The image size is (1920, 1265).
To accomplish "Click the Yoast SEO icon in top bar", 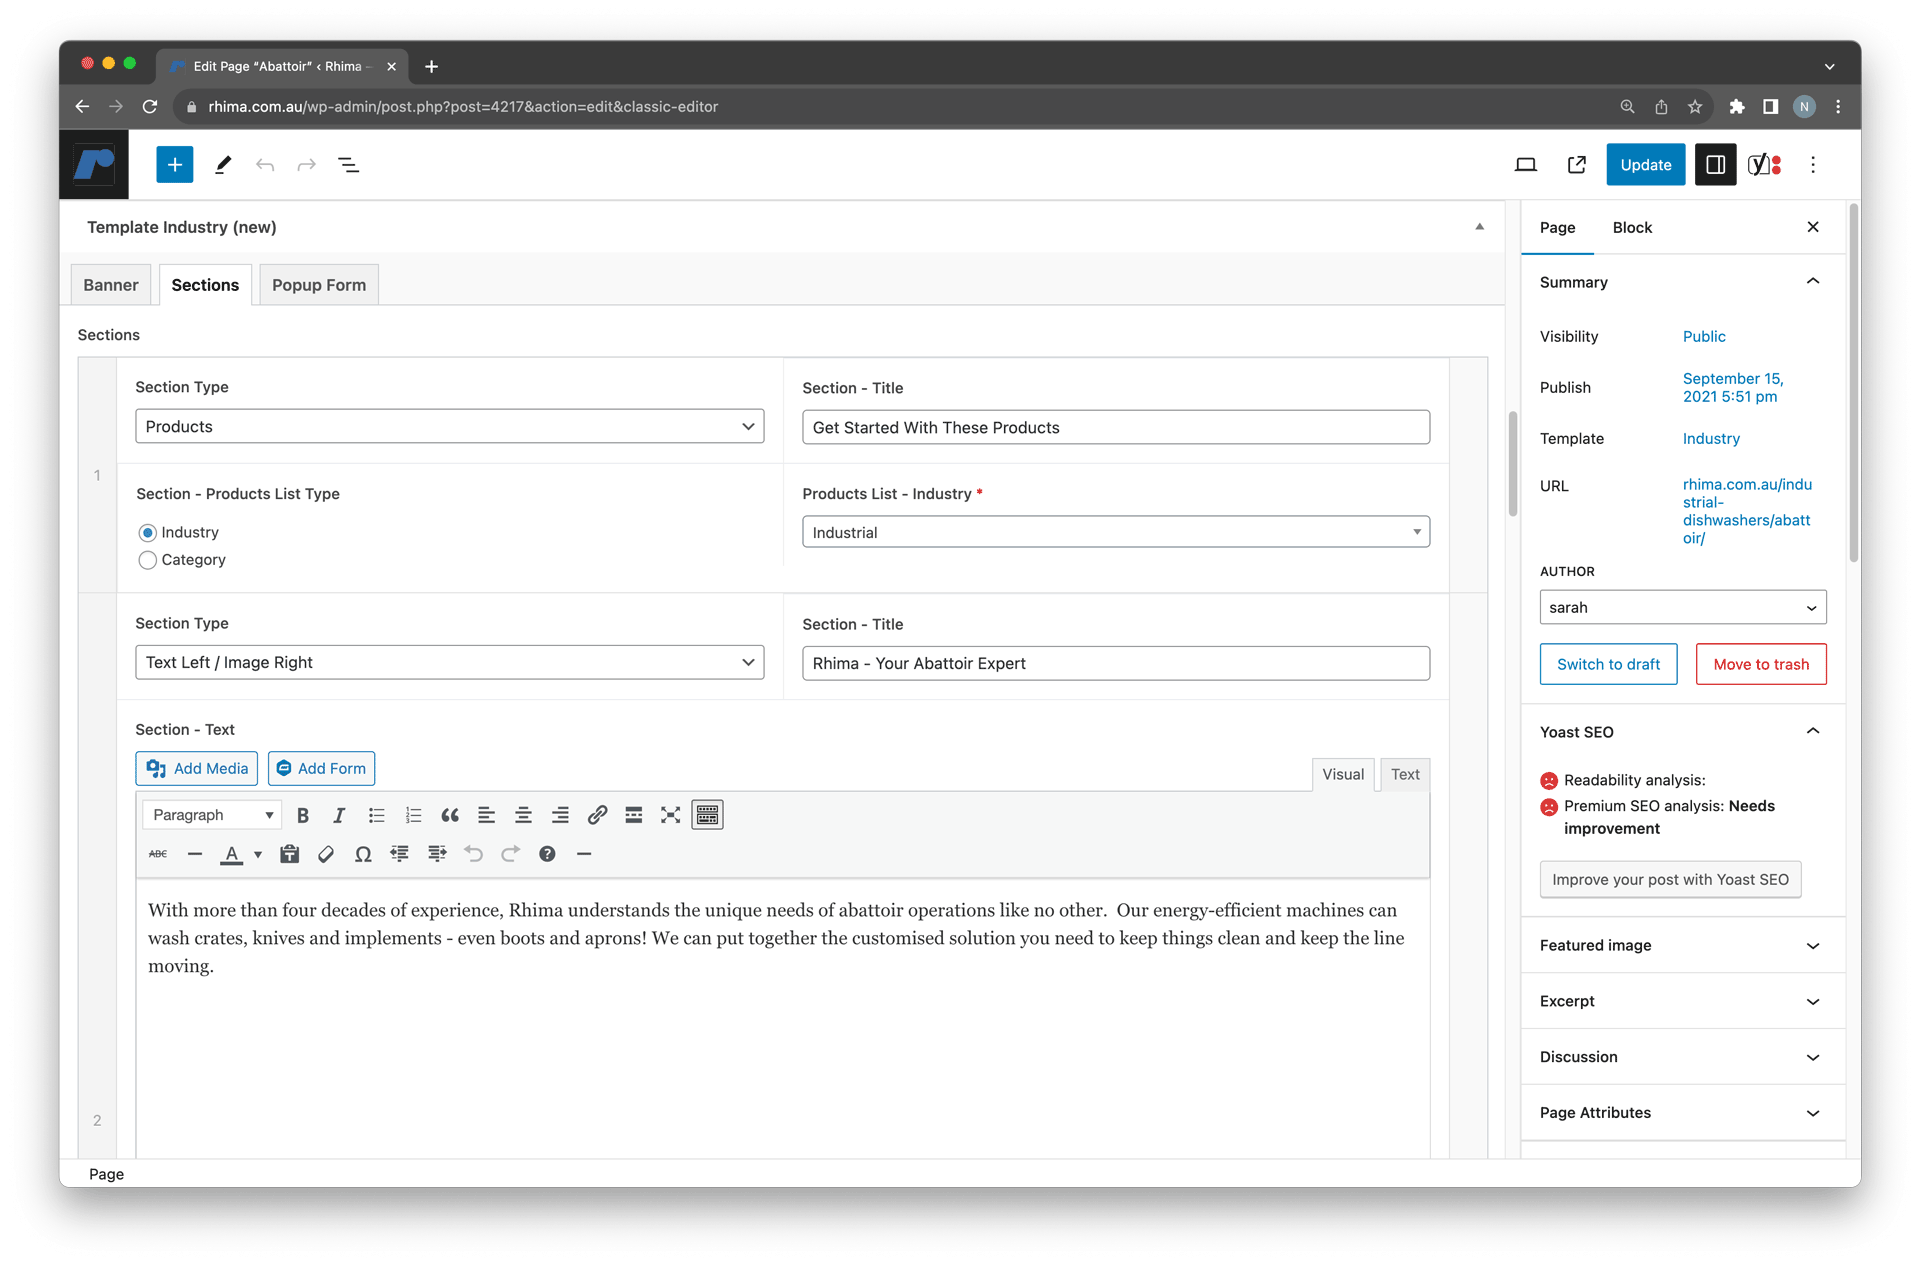I will tap(1764, 165).
